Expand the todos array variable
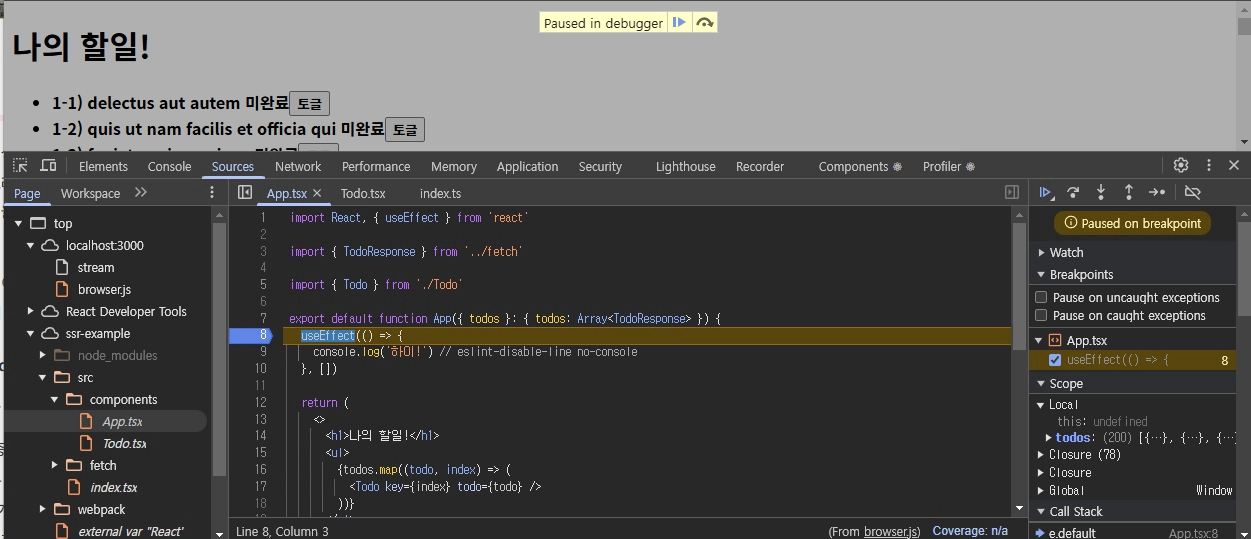 1049,438
